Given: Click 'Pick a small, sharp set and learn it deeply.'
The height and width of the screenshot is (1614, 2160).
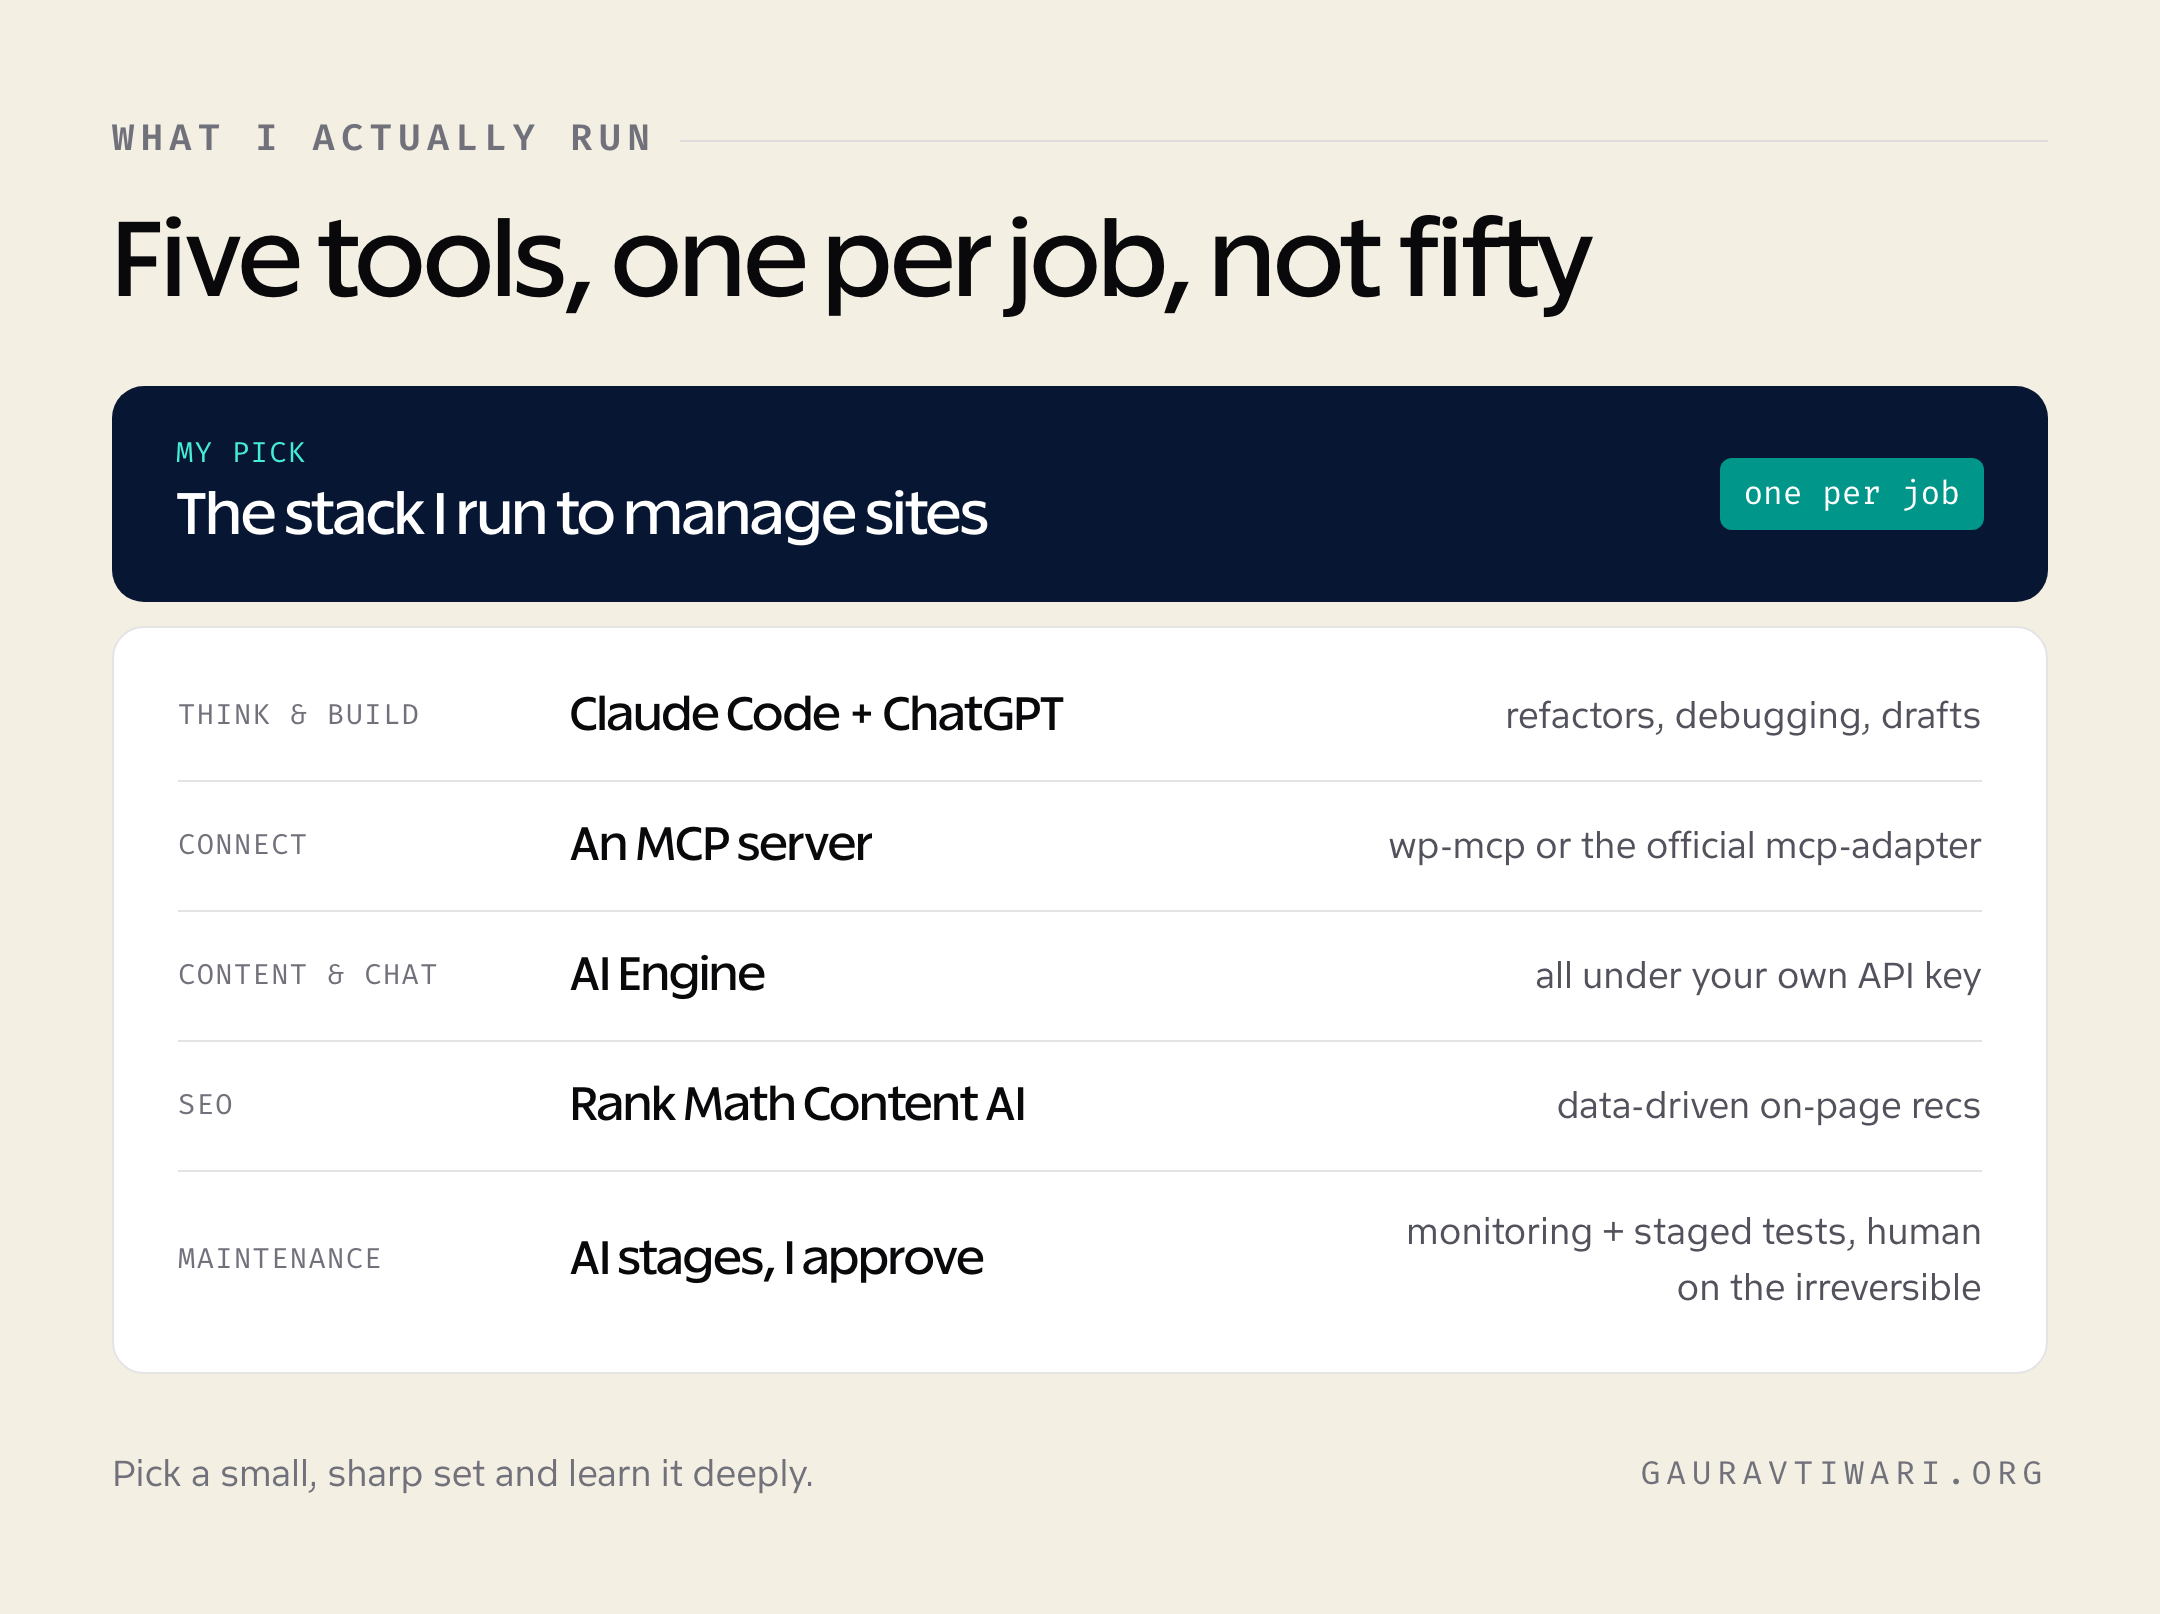Looking at the screenshot, I should point(463,1474).
